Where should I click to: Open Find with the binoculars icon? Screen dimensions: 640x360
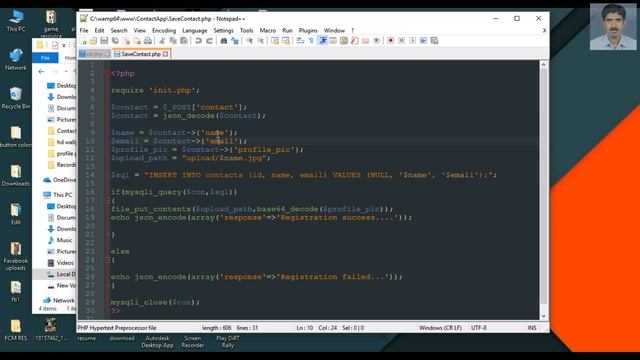coord(224,41)
